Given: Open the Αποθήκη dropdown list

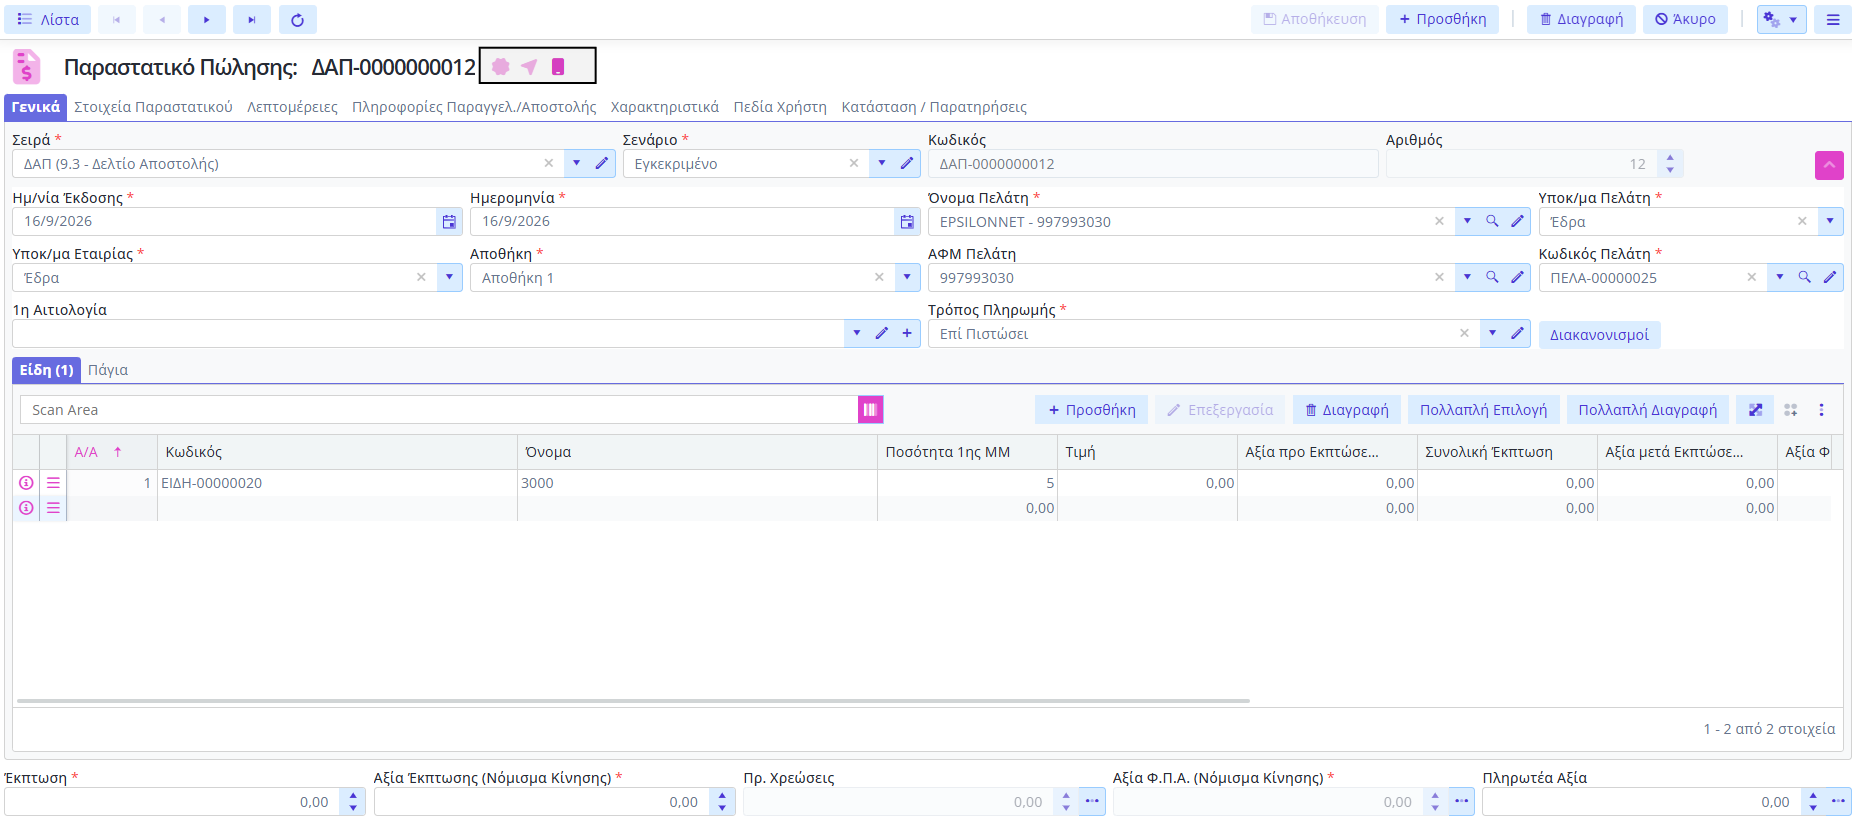Looking at the screenshot, I should tap(907, 277).
